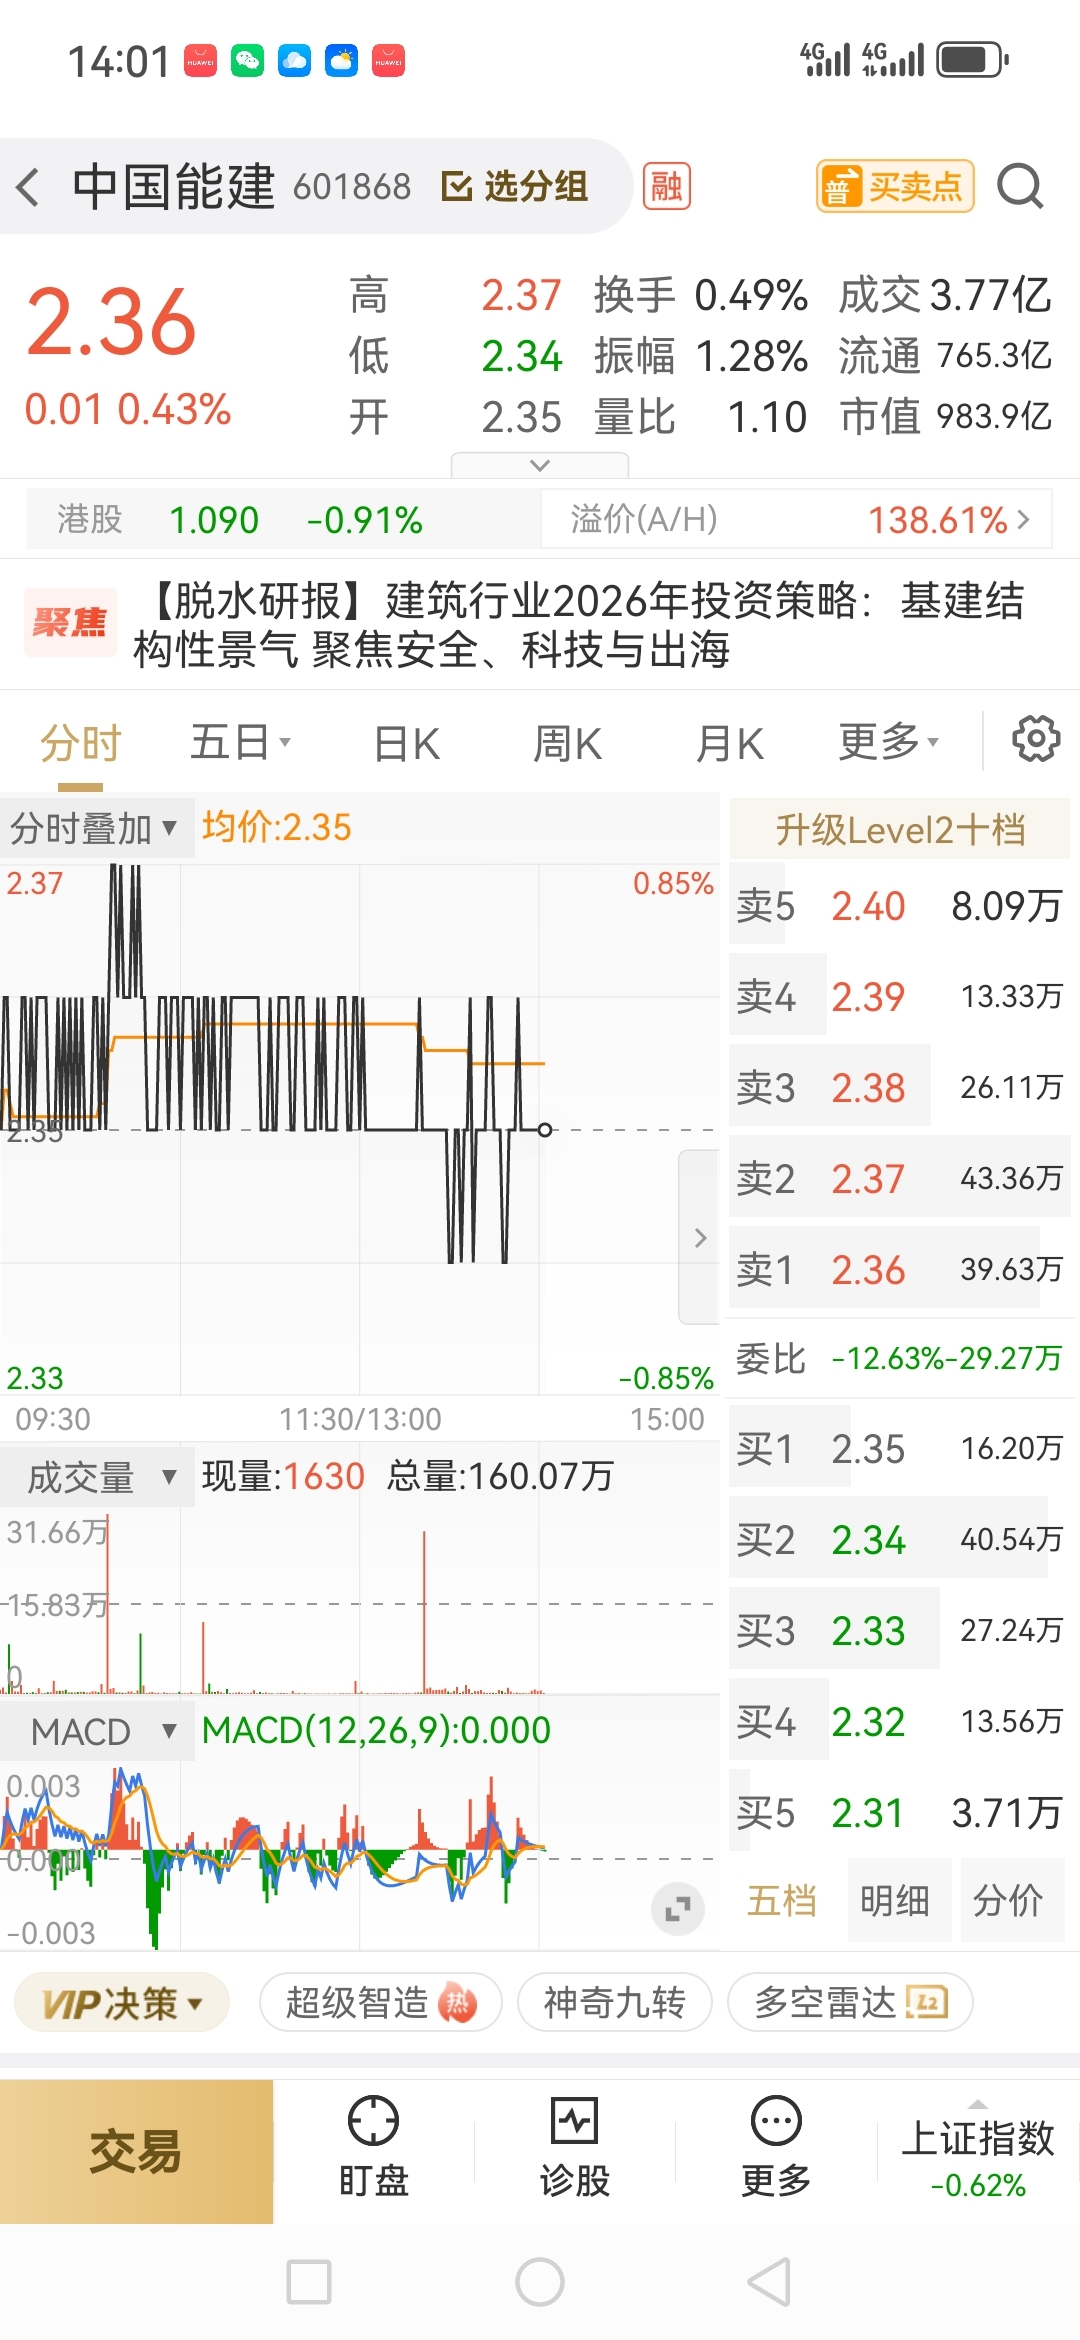The height and width of the screenshot is (2340, 1080).
Task: Open the 成交量 indicator dropdown
Action: [96, 1477]
